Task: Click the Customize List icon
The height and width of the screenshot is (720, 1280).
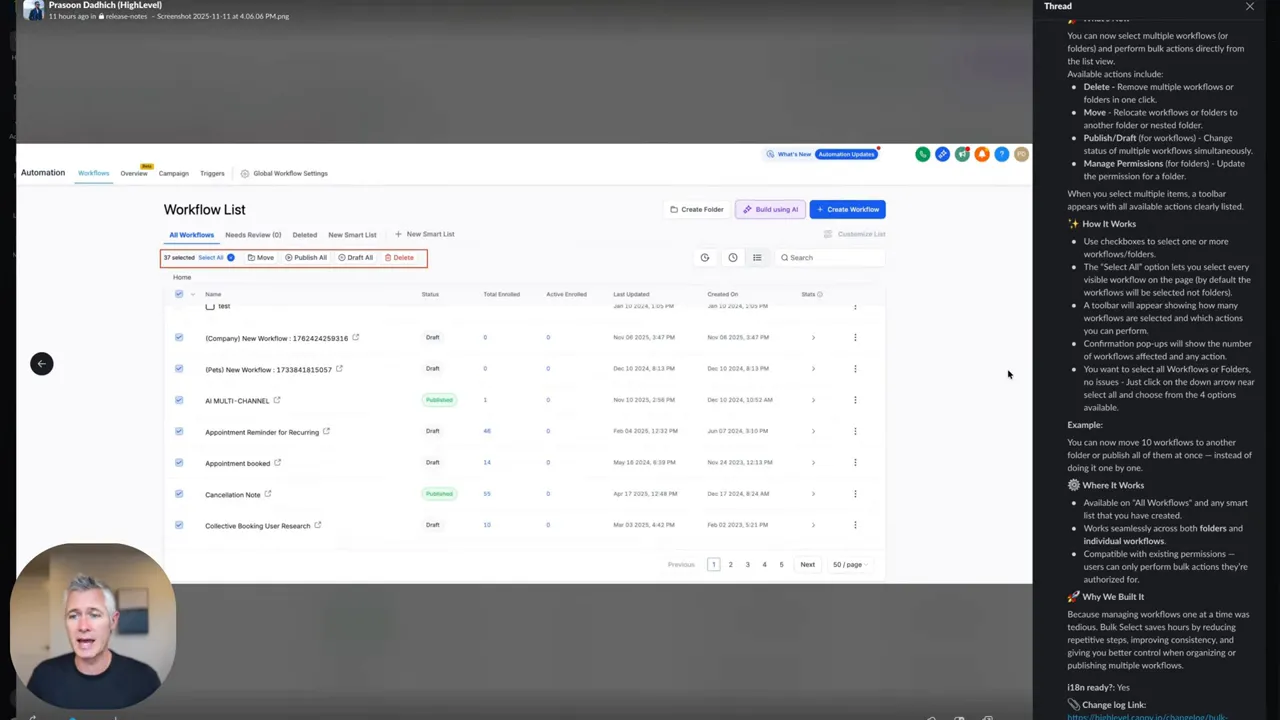Action: click(x=828, y=234)
